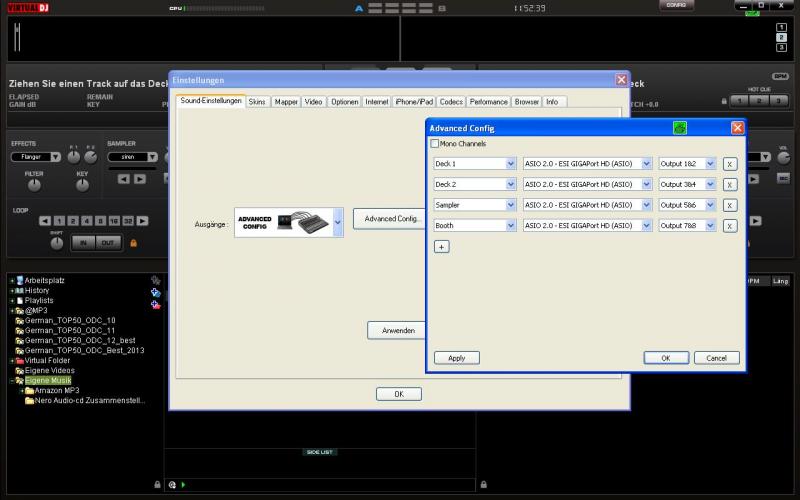Expand the Arbeitsplatz tree node
The image size is (800, 500).
click(12, 281)
